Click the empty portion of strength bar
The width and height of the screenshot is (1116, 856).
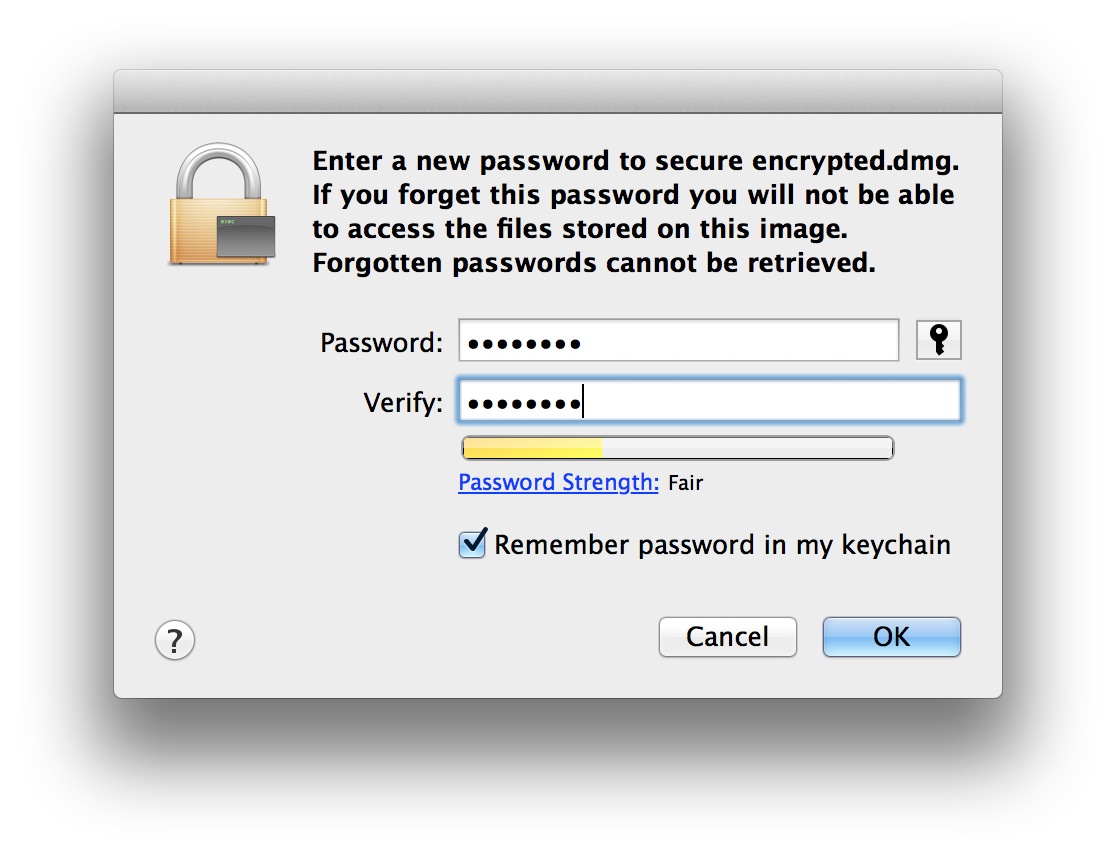747,448
